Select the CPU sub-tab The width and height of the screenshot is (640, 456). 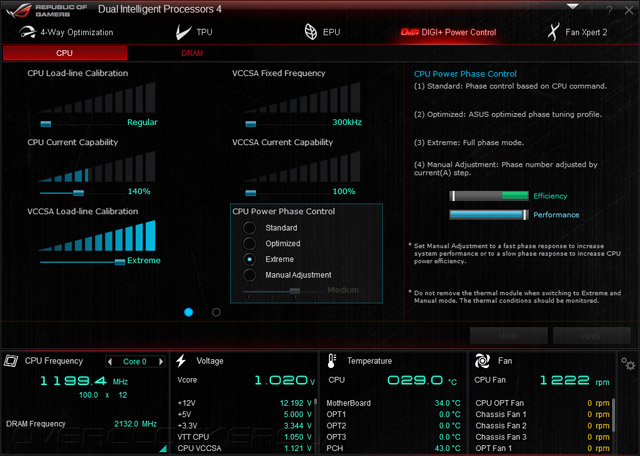65,53
